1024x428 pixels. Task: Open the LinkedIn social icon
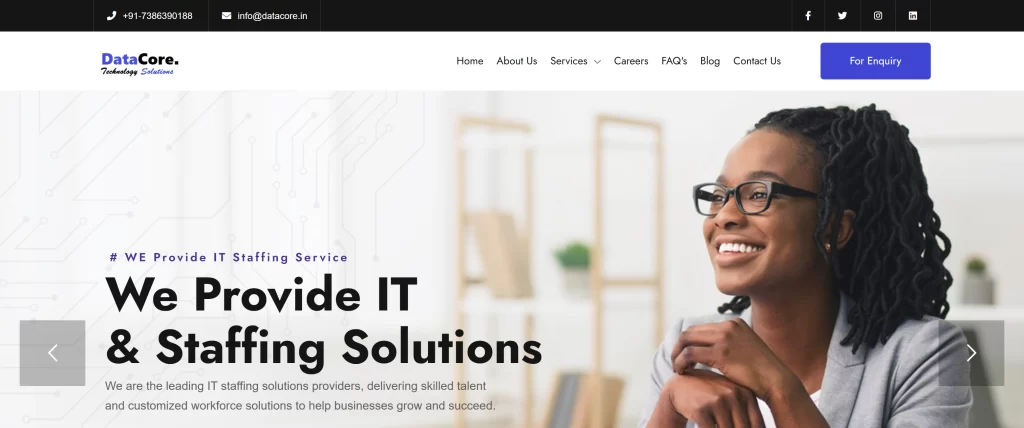[913, 16]
